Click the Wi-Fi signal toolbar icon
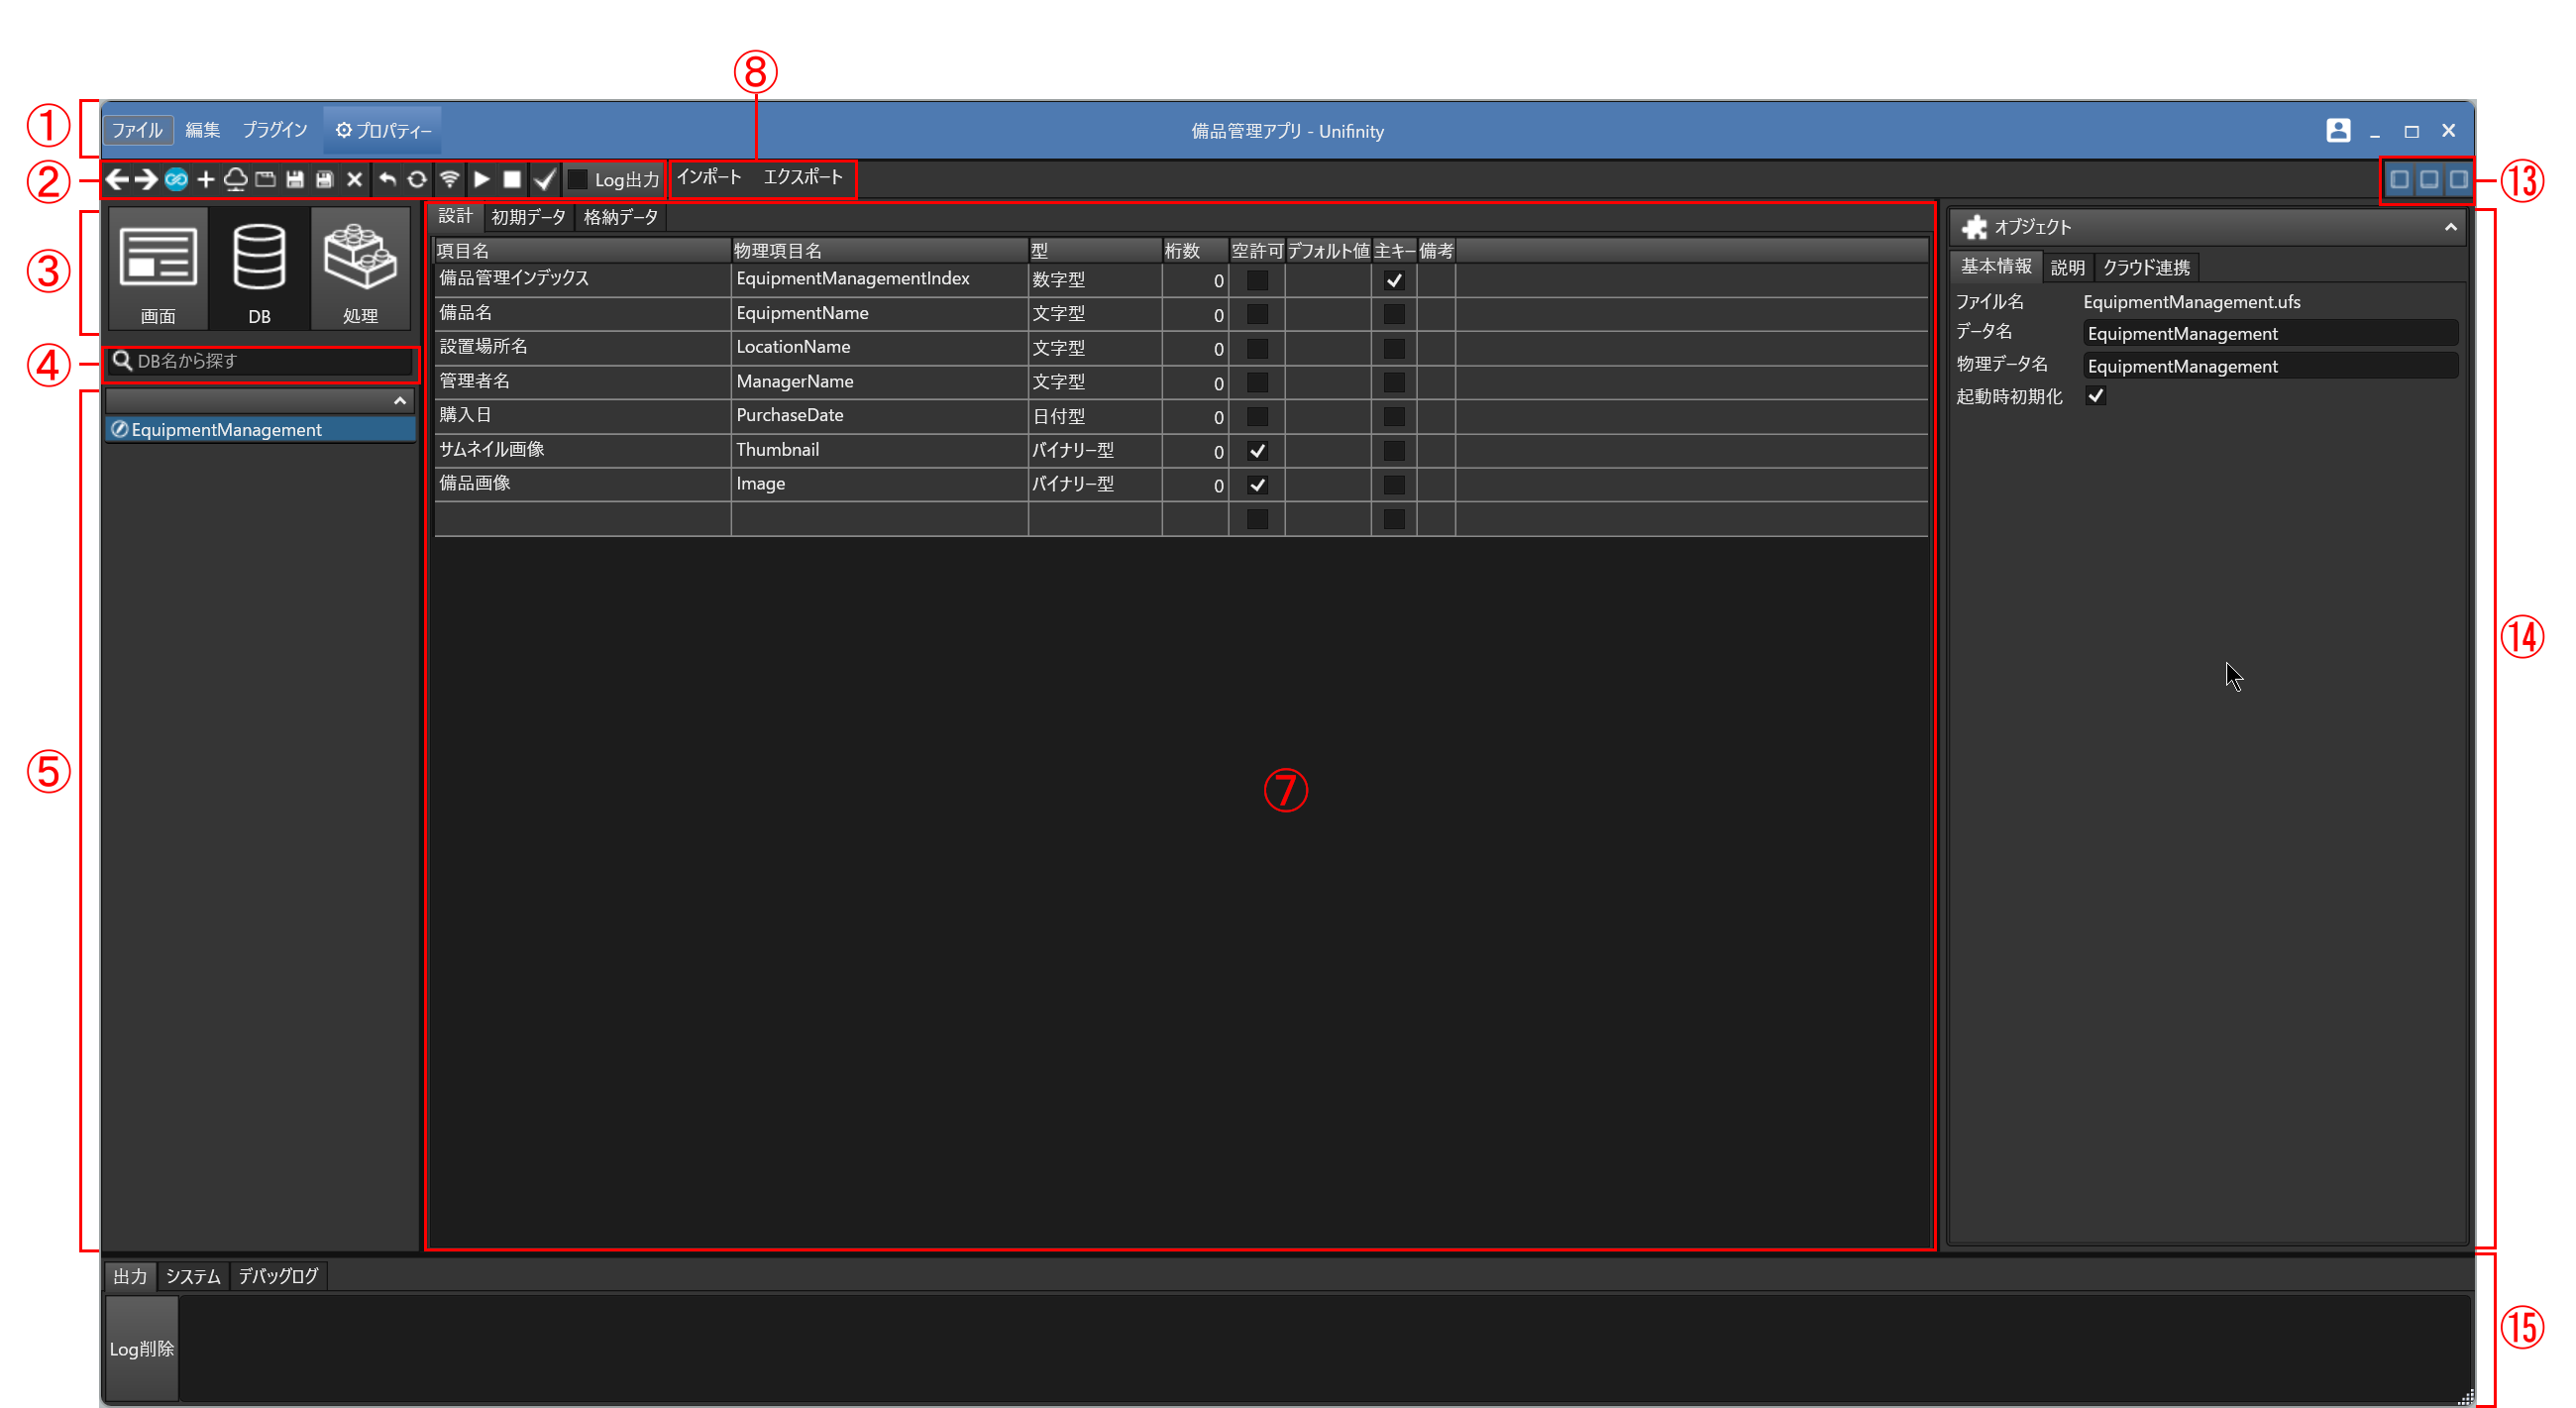The width and height of the screenshot is (2576, 1408). click(x=450, y=179)
